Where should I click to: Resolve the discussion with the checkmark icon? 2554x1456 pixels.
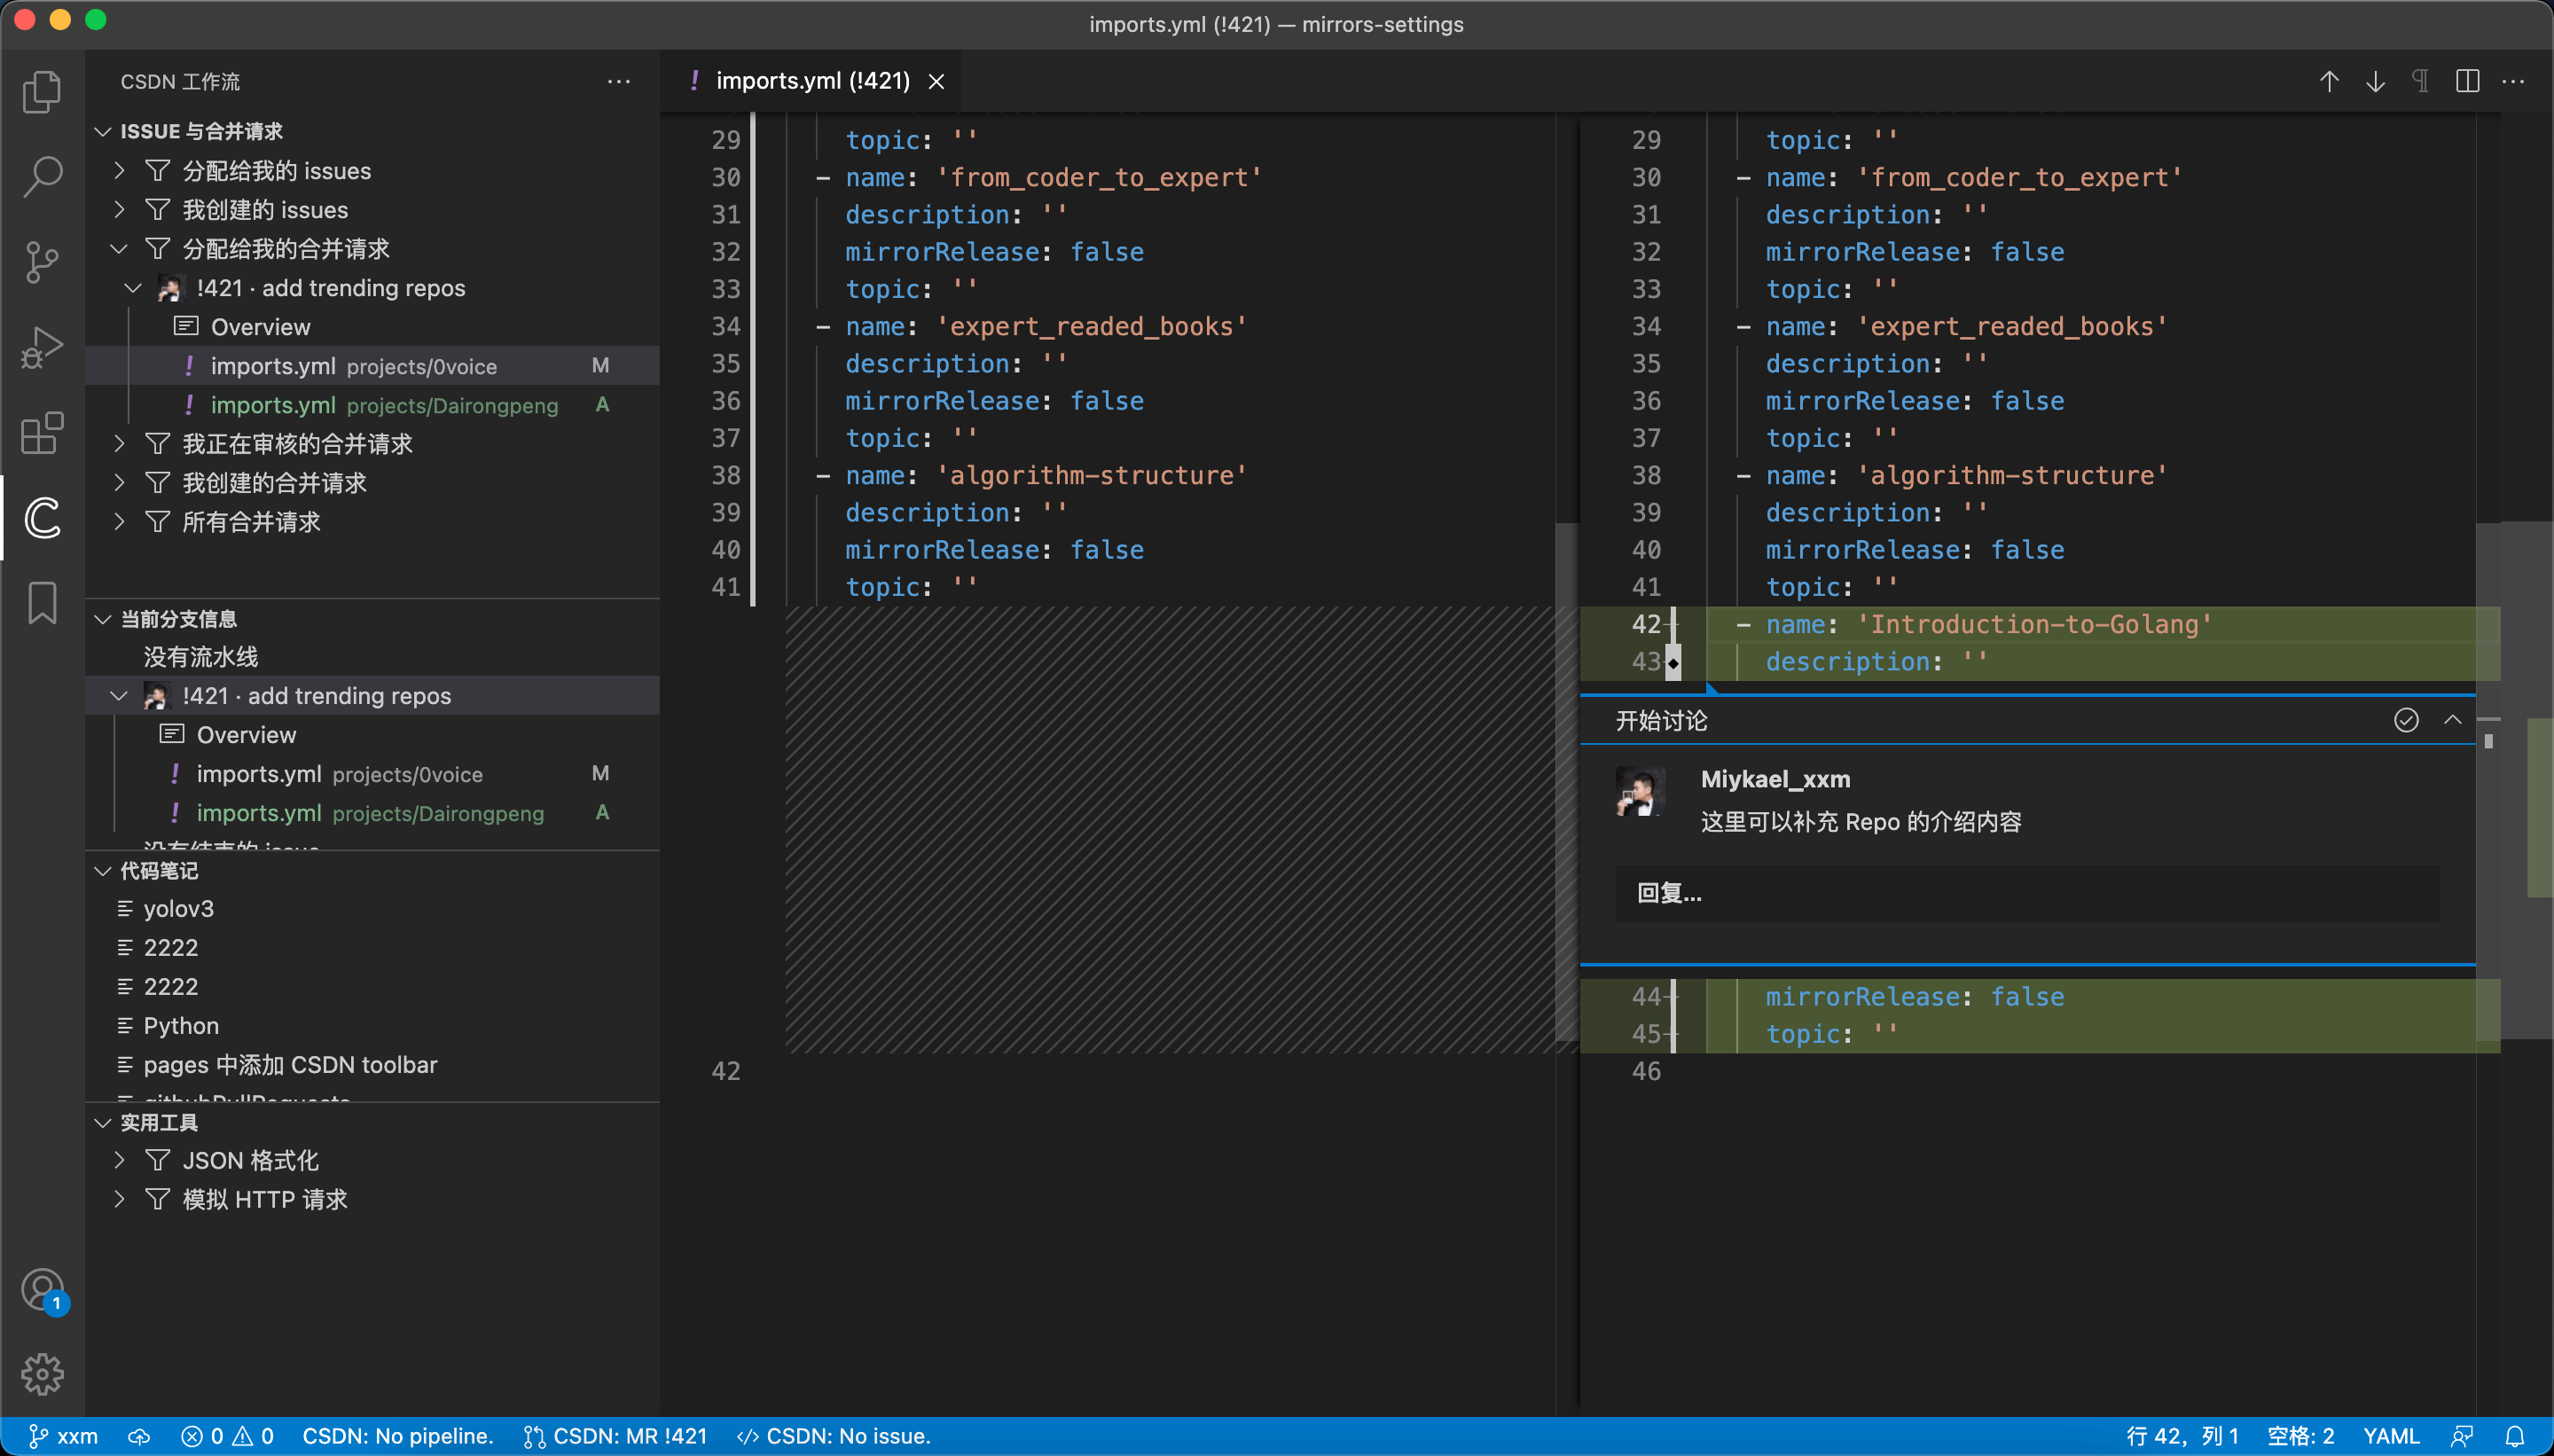[x=2406, y=720]
